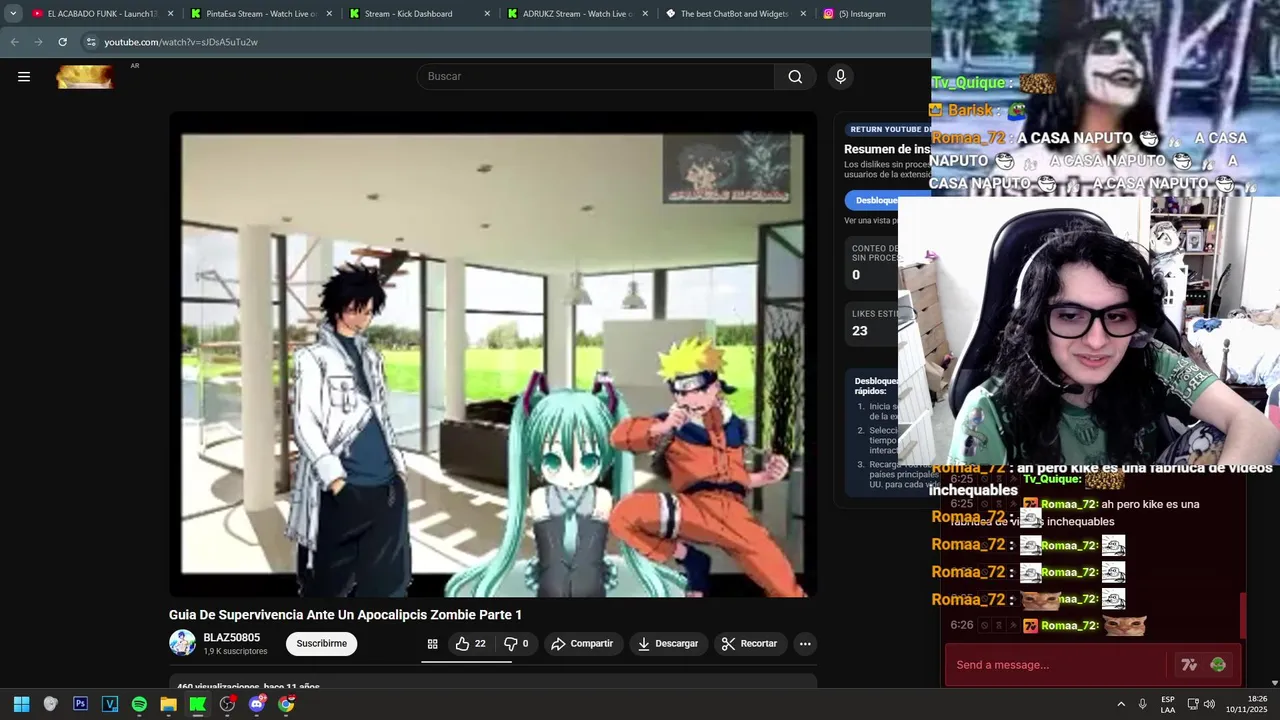The height and width of the screenshot is (720, 1280).
Task: Open Windows Start menu
Action: click(21, 704)
